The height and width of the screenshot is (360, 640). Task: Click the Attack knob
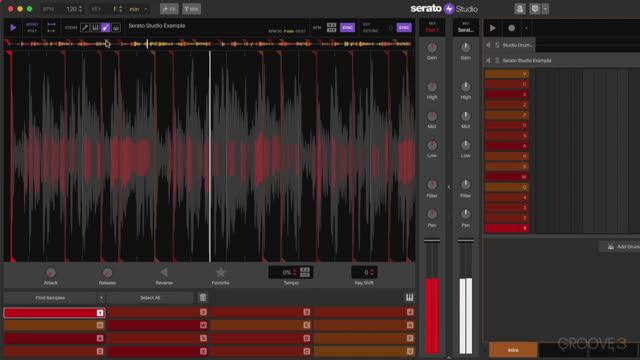[51, 273]
